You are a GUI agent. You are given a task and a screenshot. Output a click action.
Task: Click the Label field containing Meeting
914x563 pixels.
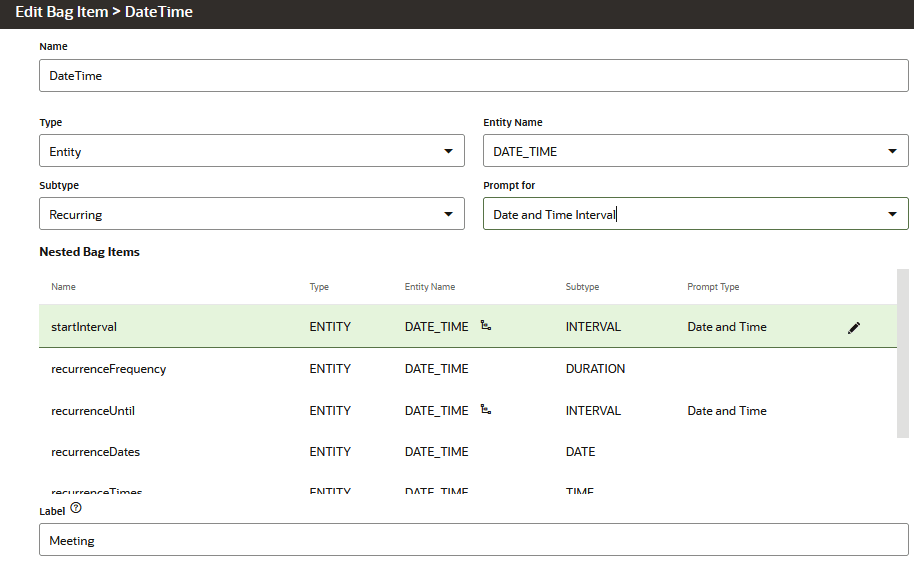click(x=473, y=540)
